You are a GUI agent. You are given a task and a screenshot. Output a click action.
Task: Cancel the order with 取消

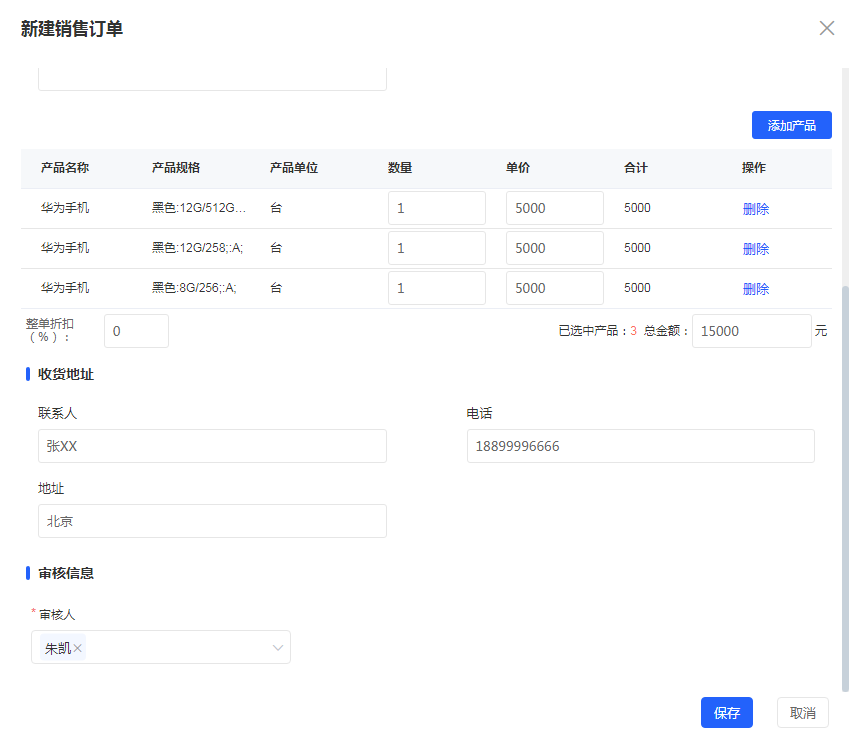(802, 713)
